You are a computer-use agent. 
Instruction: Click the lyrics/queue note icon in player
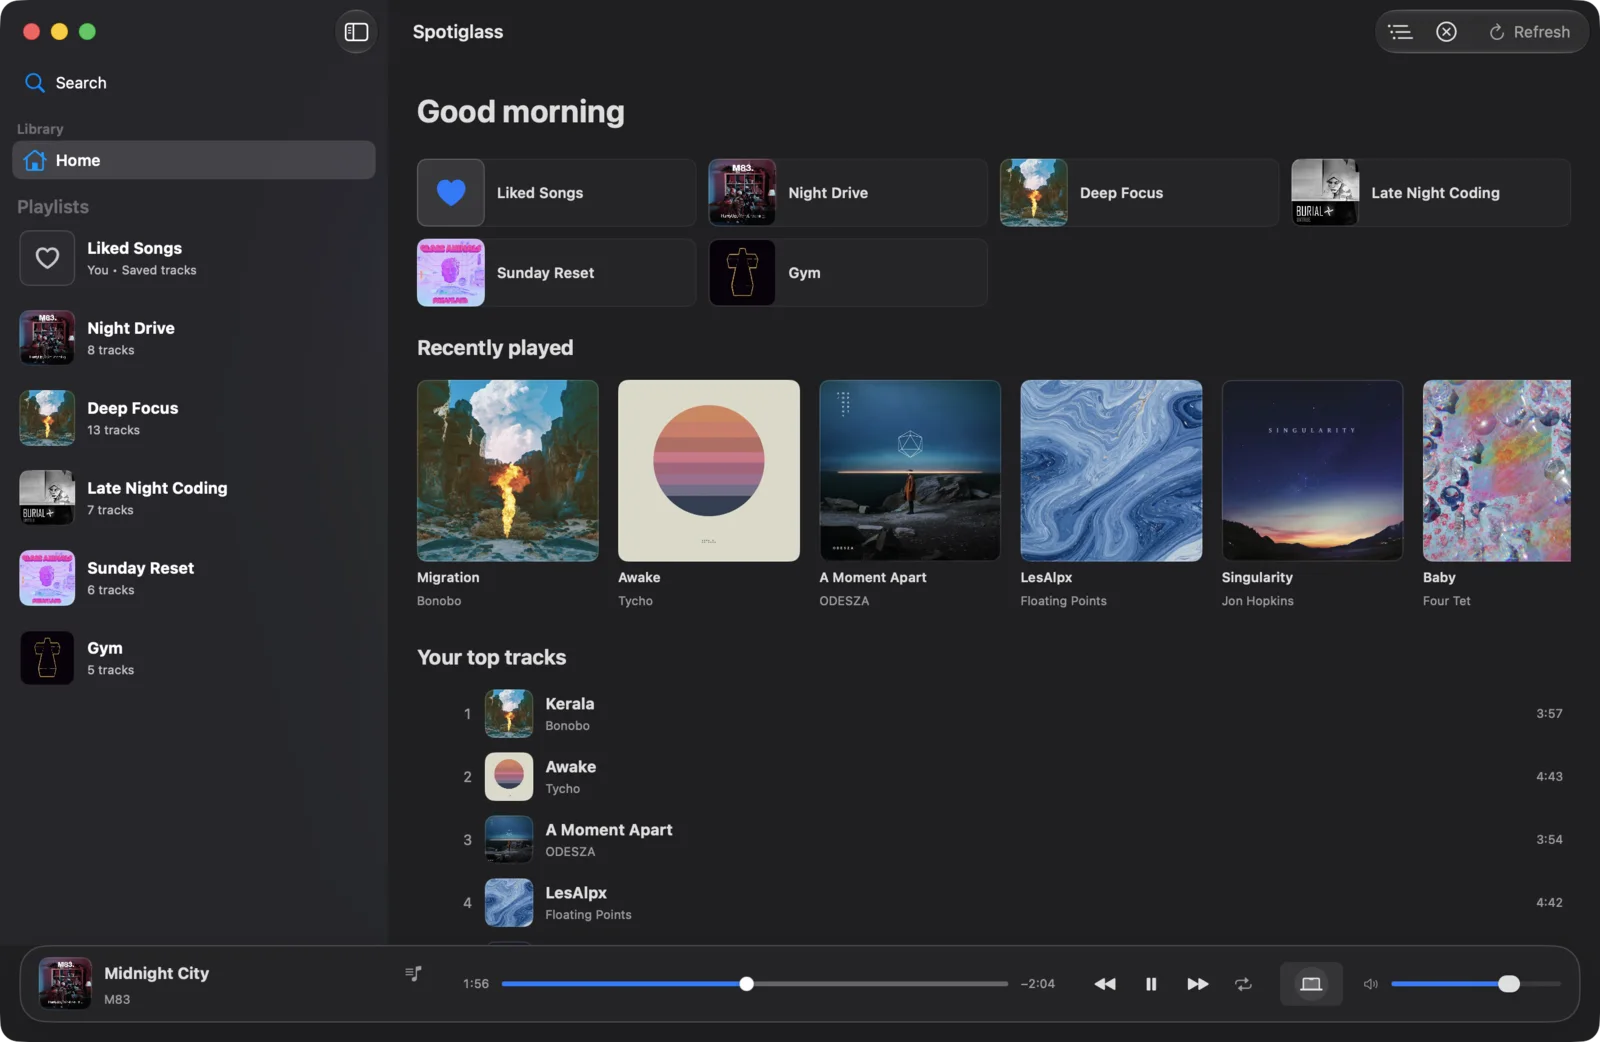413,973
